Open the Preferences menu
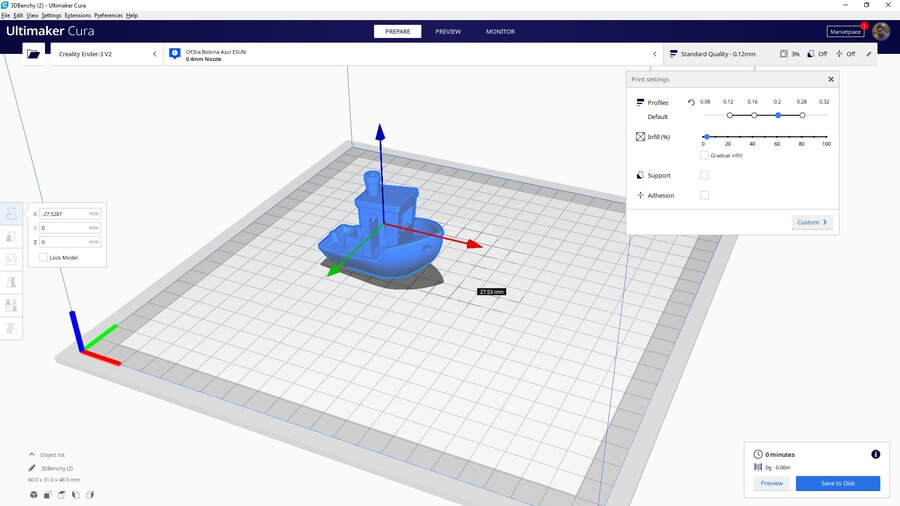The height and width of the screenshot is (506, 900). click(108, 15)
